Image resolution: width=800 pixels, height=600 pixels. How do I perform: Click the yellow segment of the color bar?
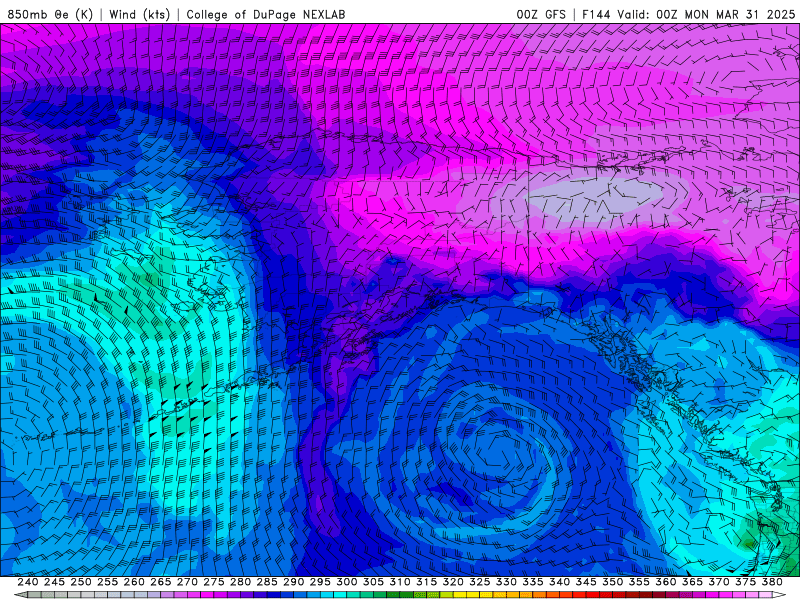pos(459,595)
